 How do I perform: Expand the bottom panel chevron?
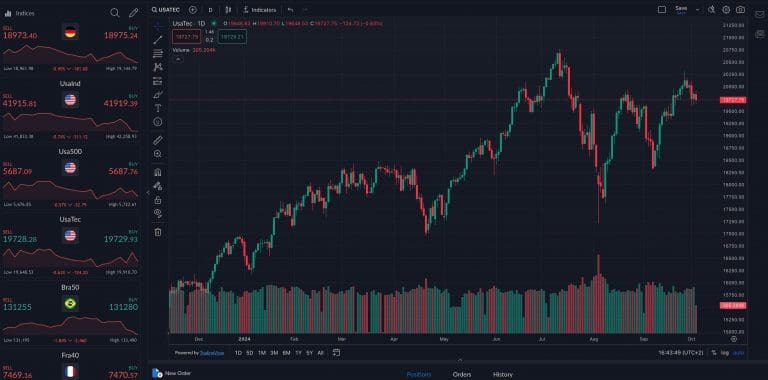(x=459, y=360)
